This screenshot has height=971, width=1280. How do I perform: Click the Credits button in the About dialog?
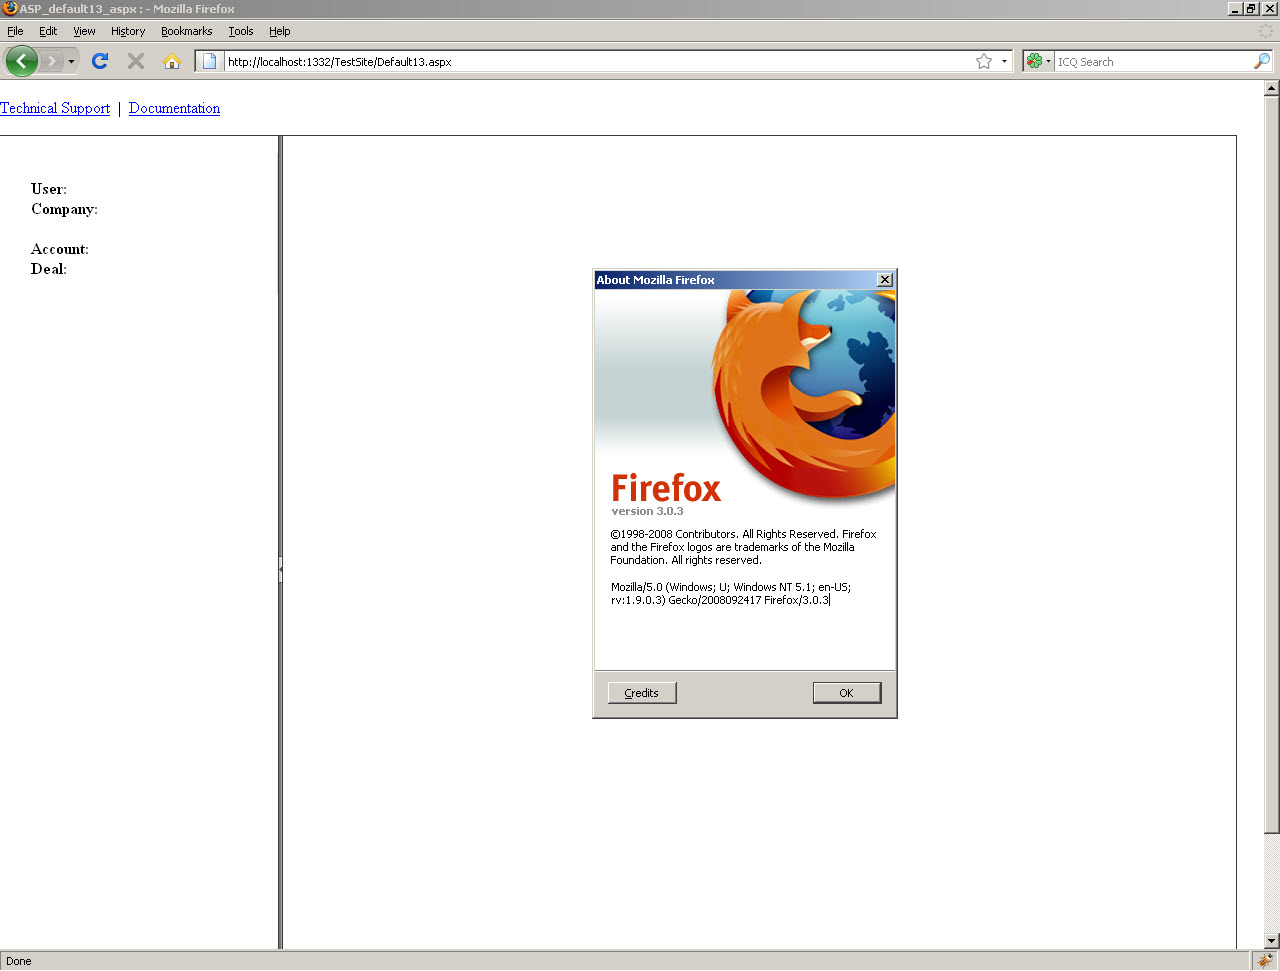[x=642, y=693]
